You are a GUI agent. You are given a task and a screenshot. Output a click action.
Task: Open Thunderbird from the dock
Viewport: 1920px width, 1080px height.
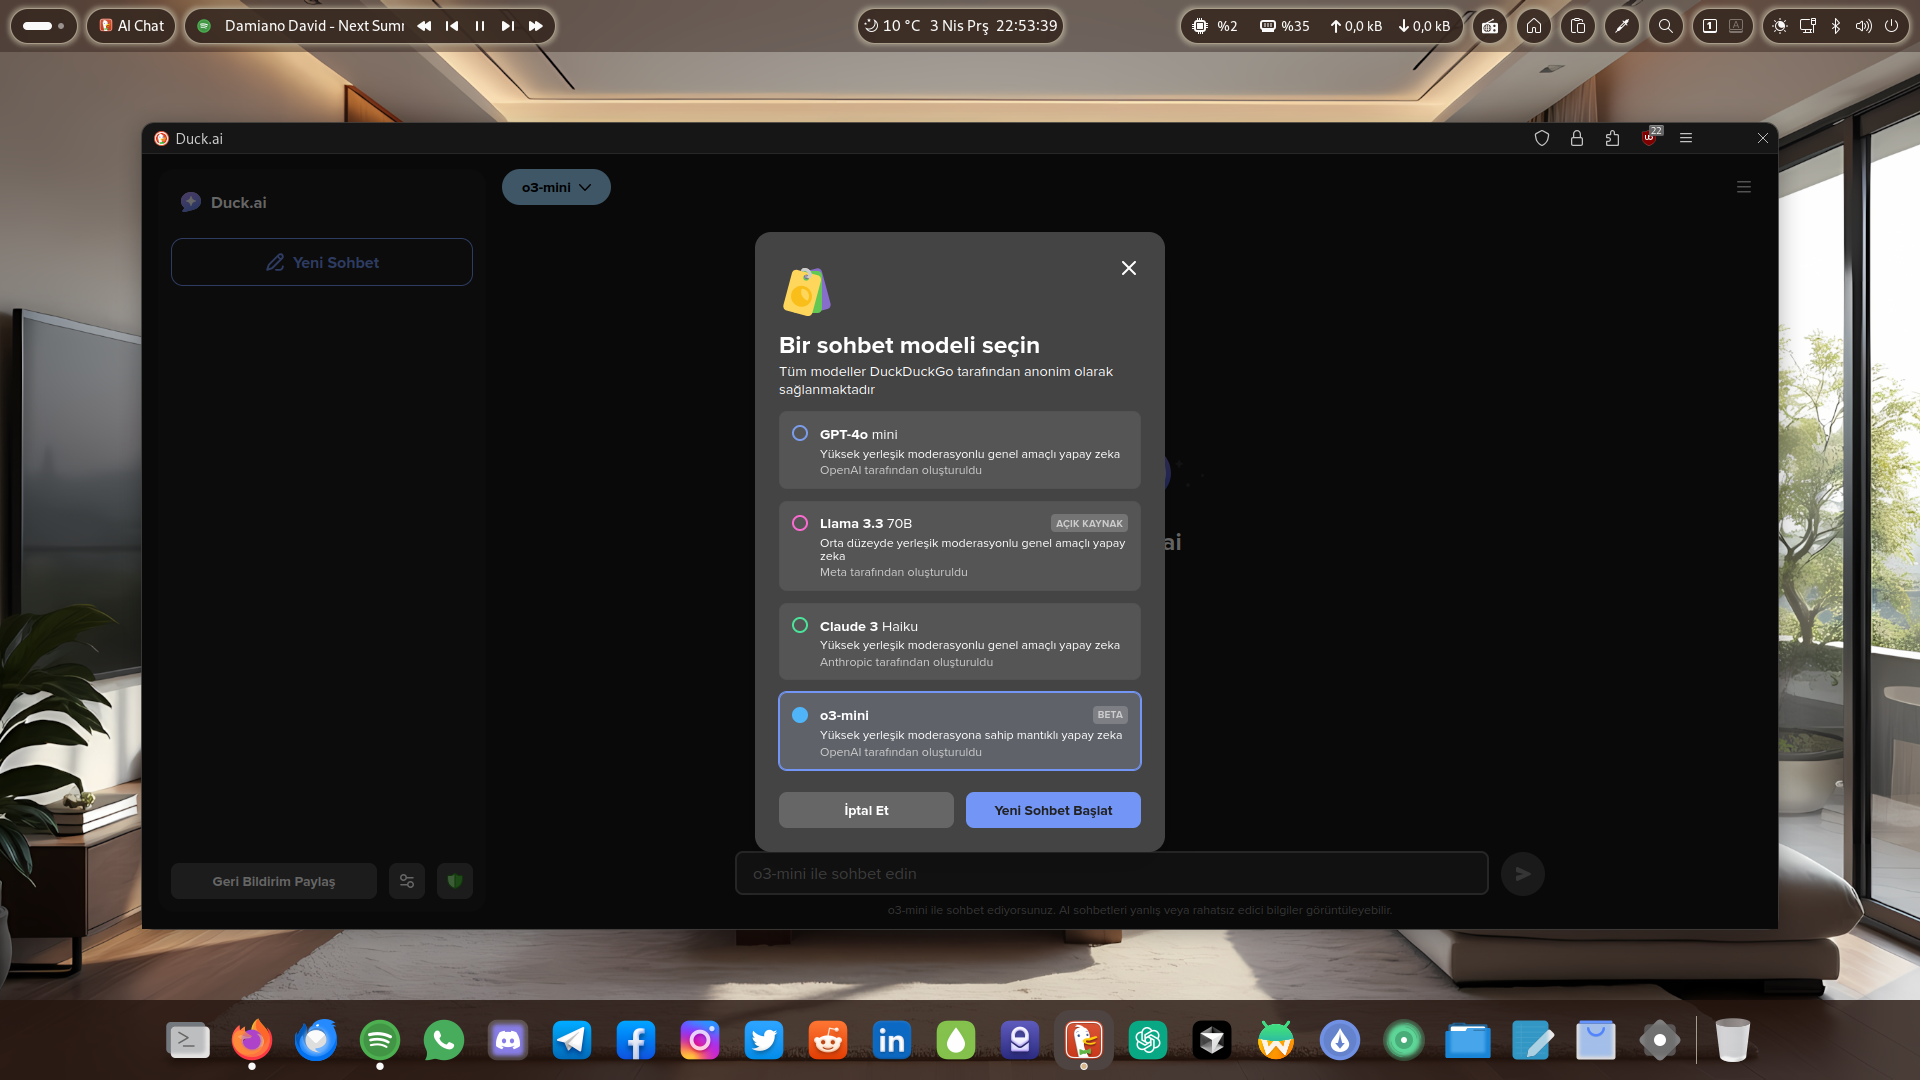(x=316, y=1041)
